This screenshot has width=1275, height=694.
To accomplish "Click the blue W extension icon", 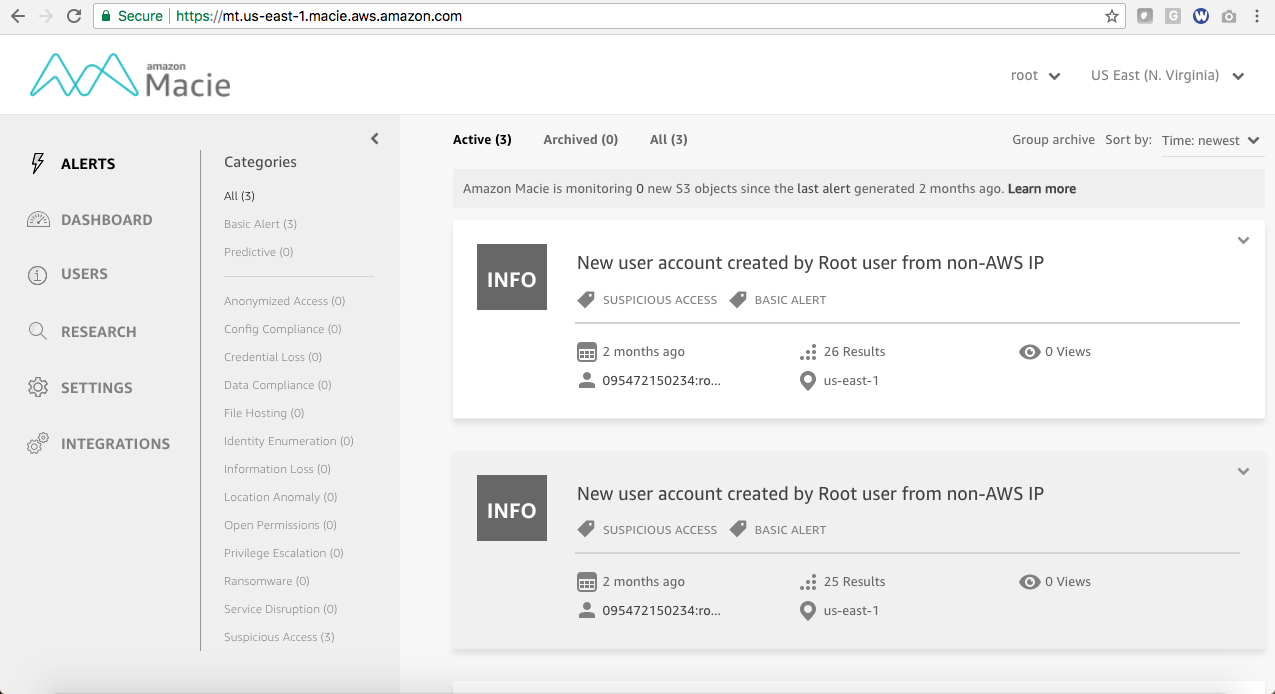I will (x=1201, y=16).
